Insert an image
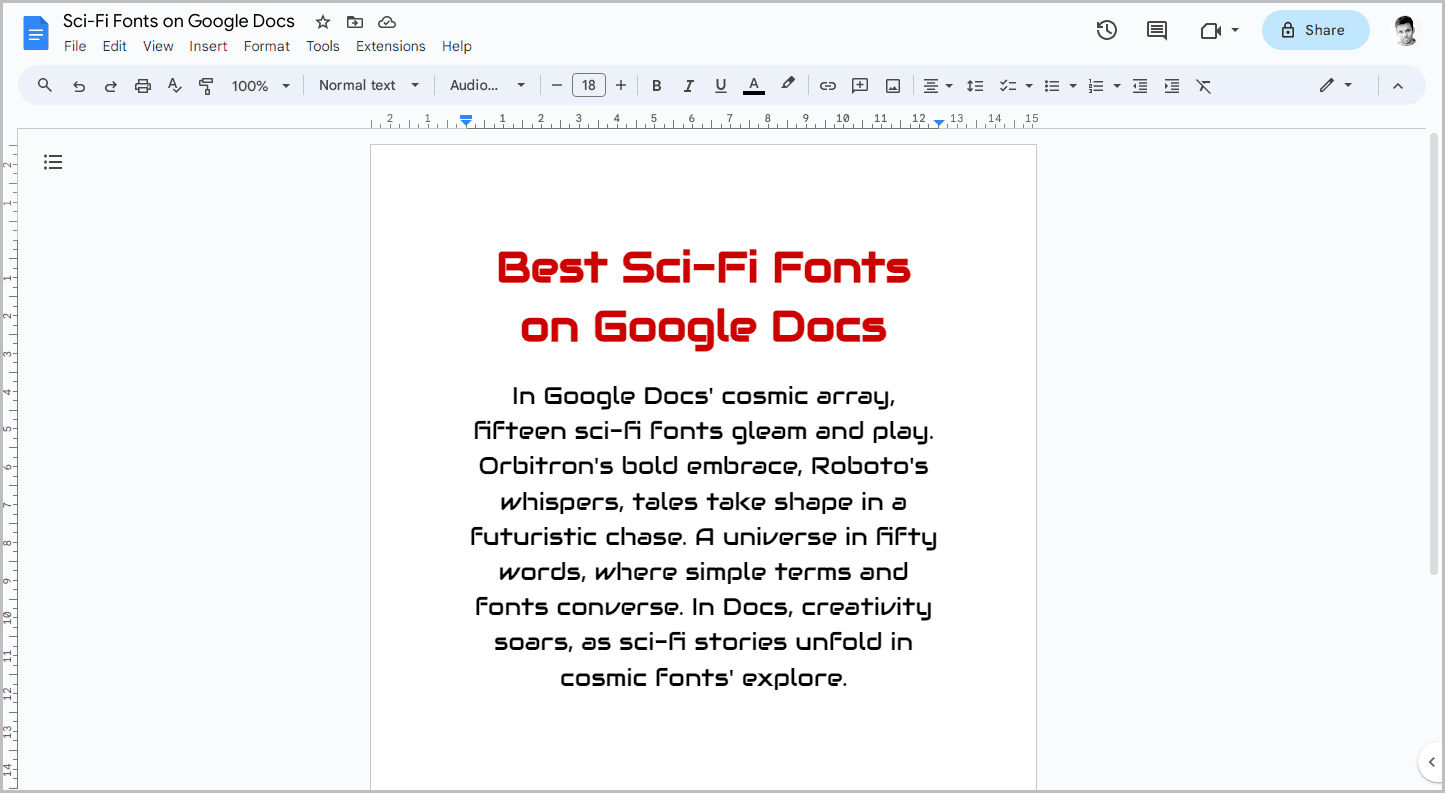Viewport: 1445px width, 793px height. click(x=891, y=85)
